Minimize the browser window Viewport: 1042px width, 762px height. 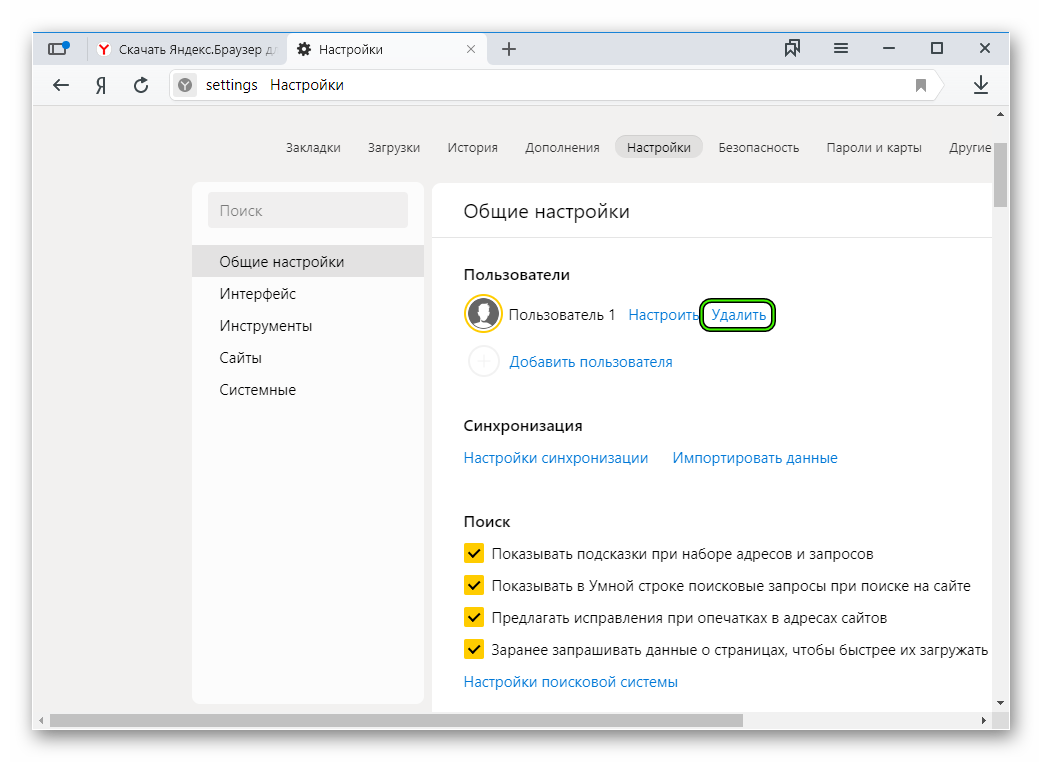pyautogui.click(x=888, y=48)
